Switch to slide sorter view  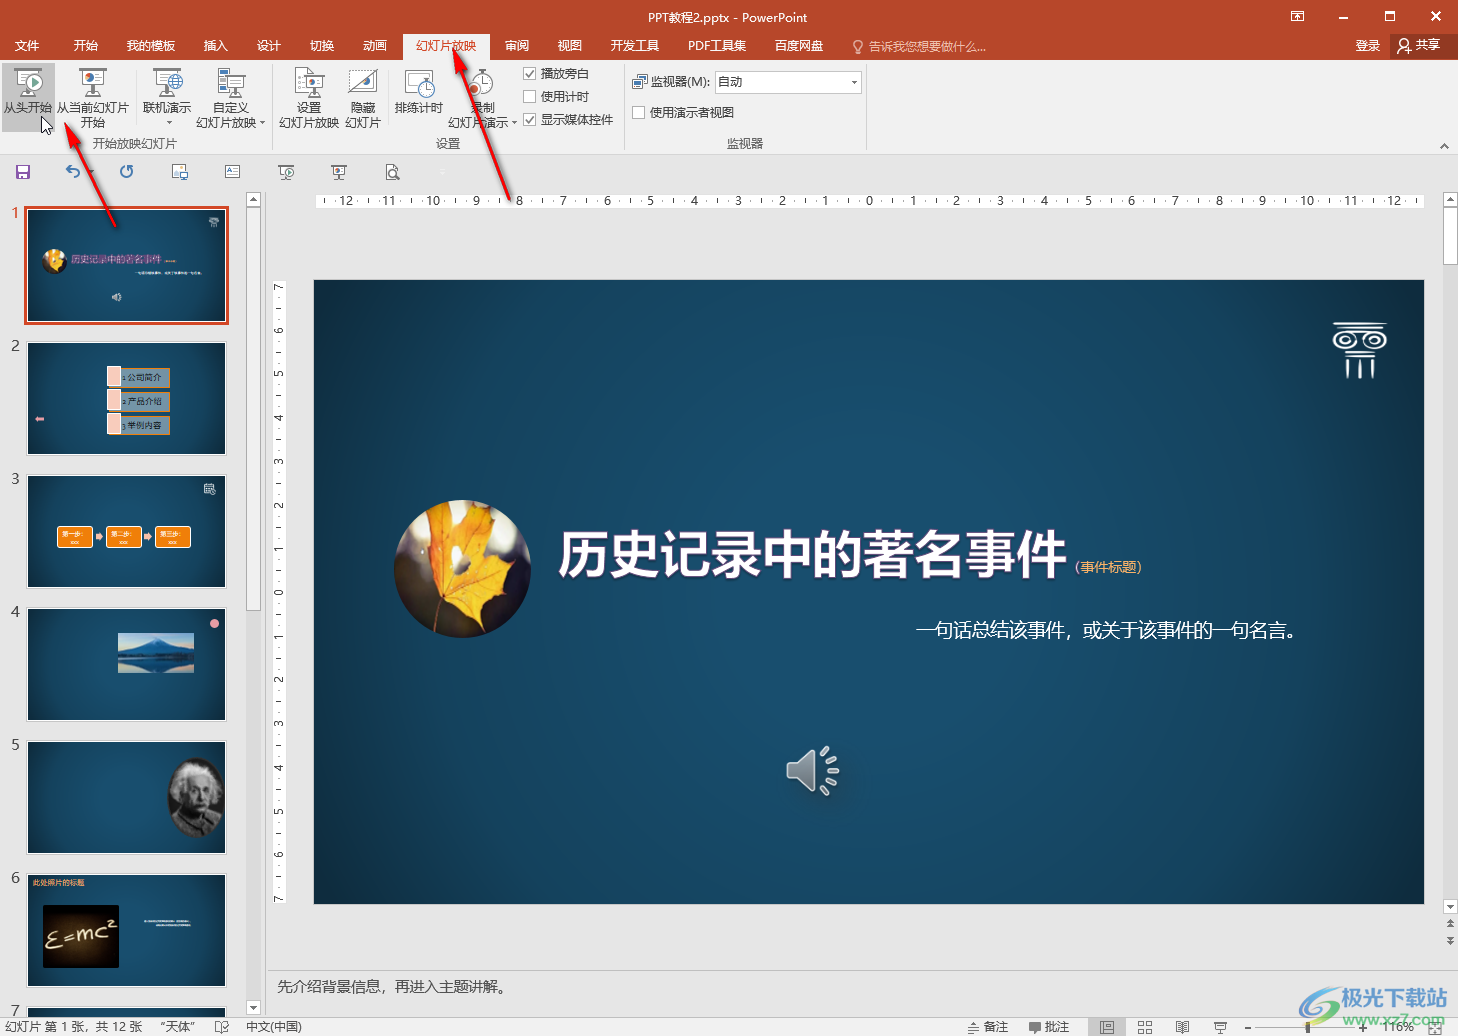[x=1145, y=1027]
